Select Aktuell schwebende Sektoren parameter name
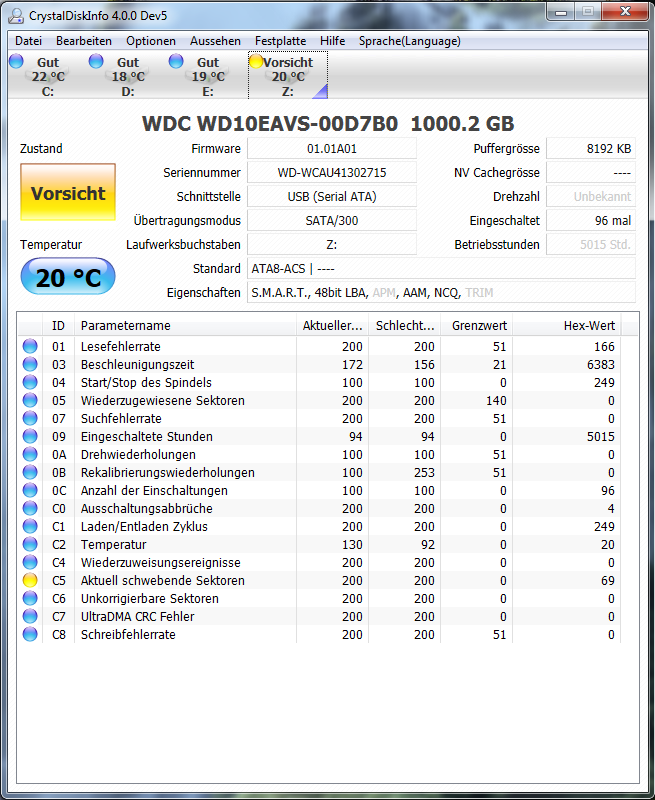 [163, 581]
